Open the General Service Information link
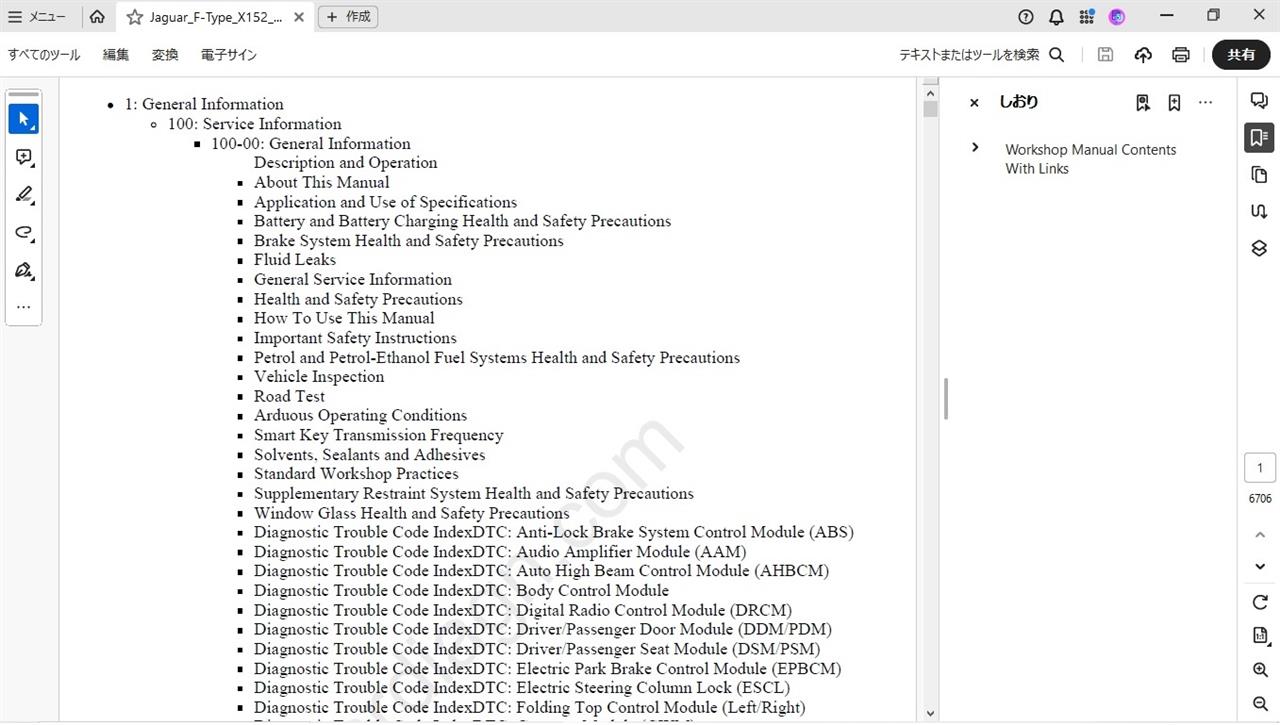1280x725 pixels. [x=352, y=279]
